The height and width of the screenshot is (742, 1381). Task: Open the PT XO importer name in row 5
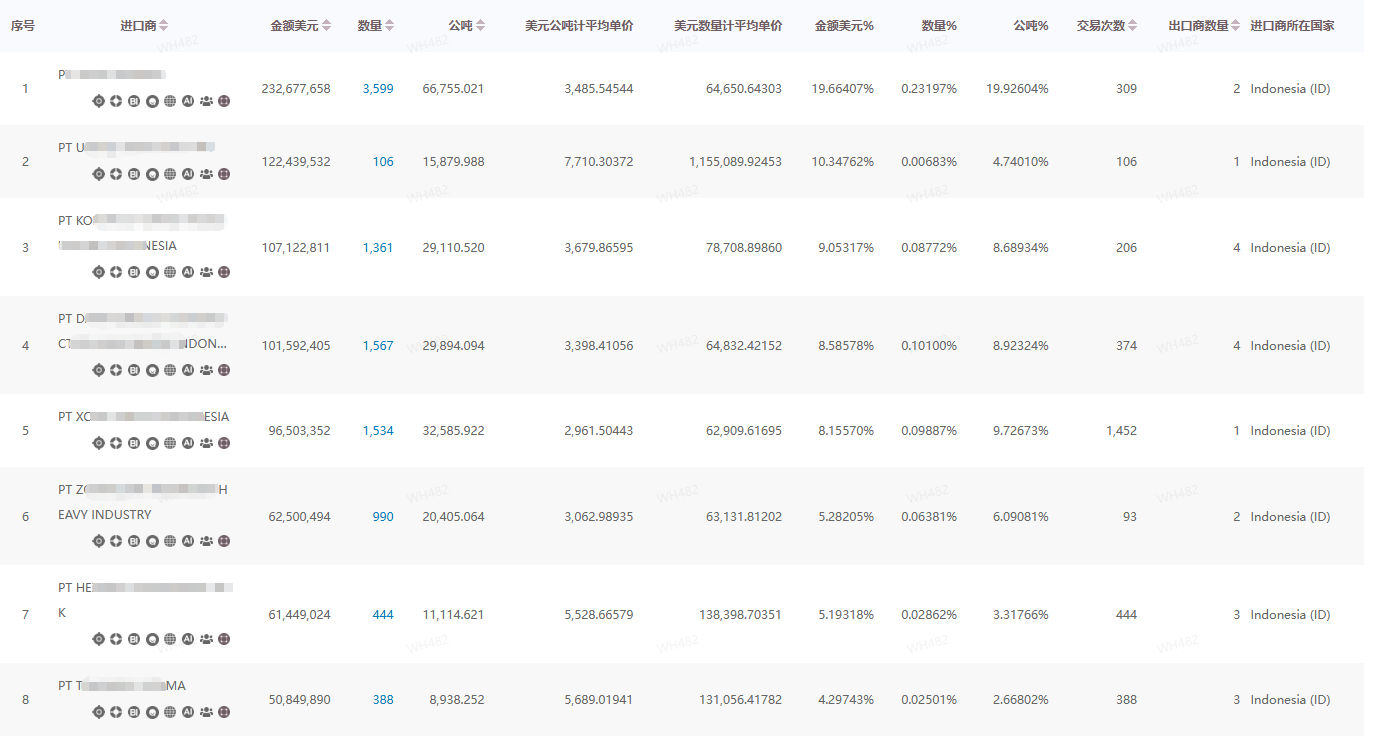point(143,417)
